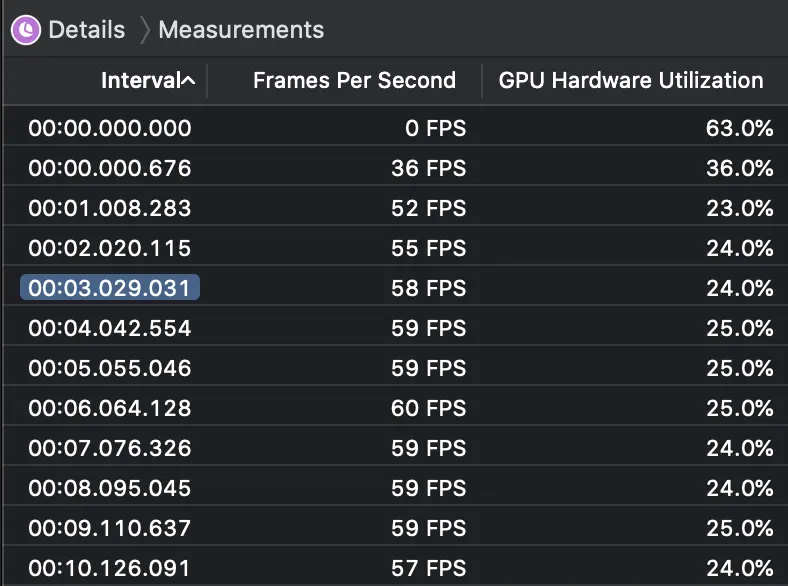Select the 00:00.000.000 interval row
This screenshot has width=788, height=586.
click(x=110, y=128)
